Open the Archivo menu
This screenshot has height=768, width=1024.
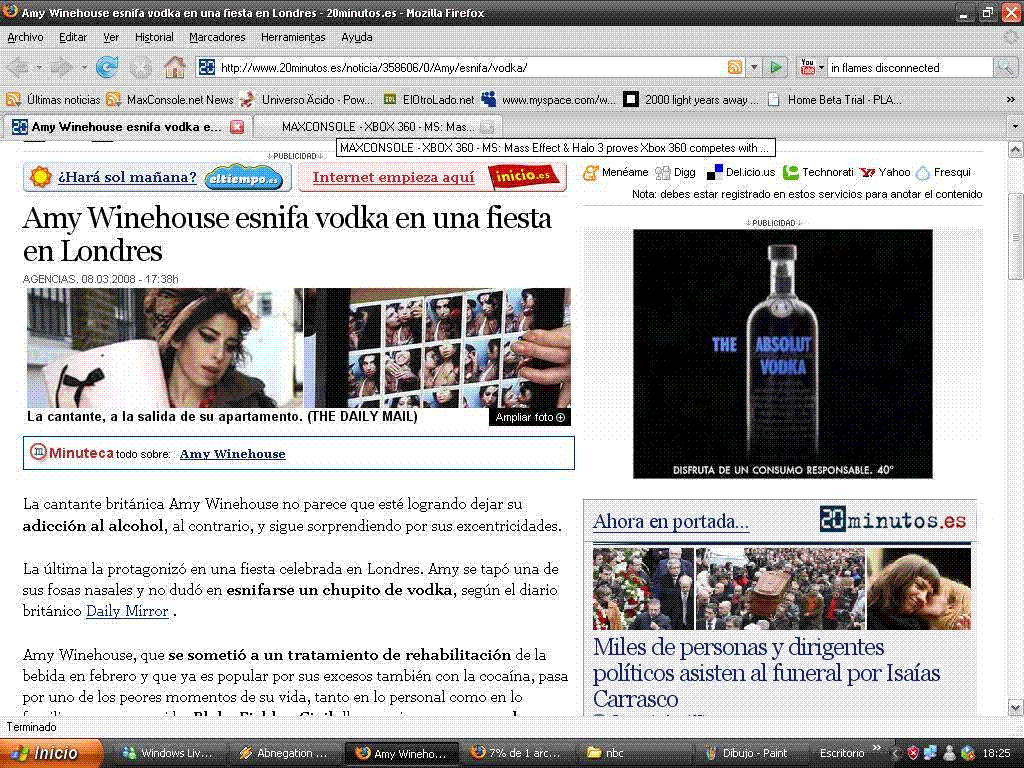pyautogui.click(x=25, y=37)
